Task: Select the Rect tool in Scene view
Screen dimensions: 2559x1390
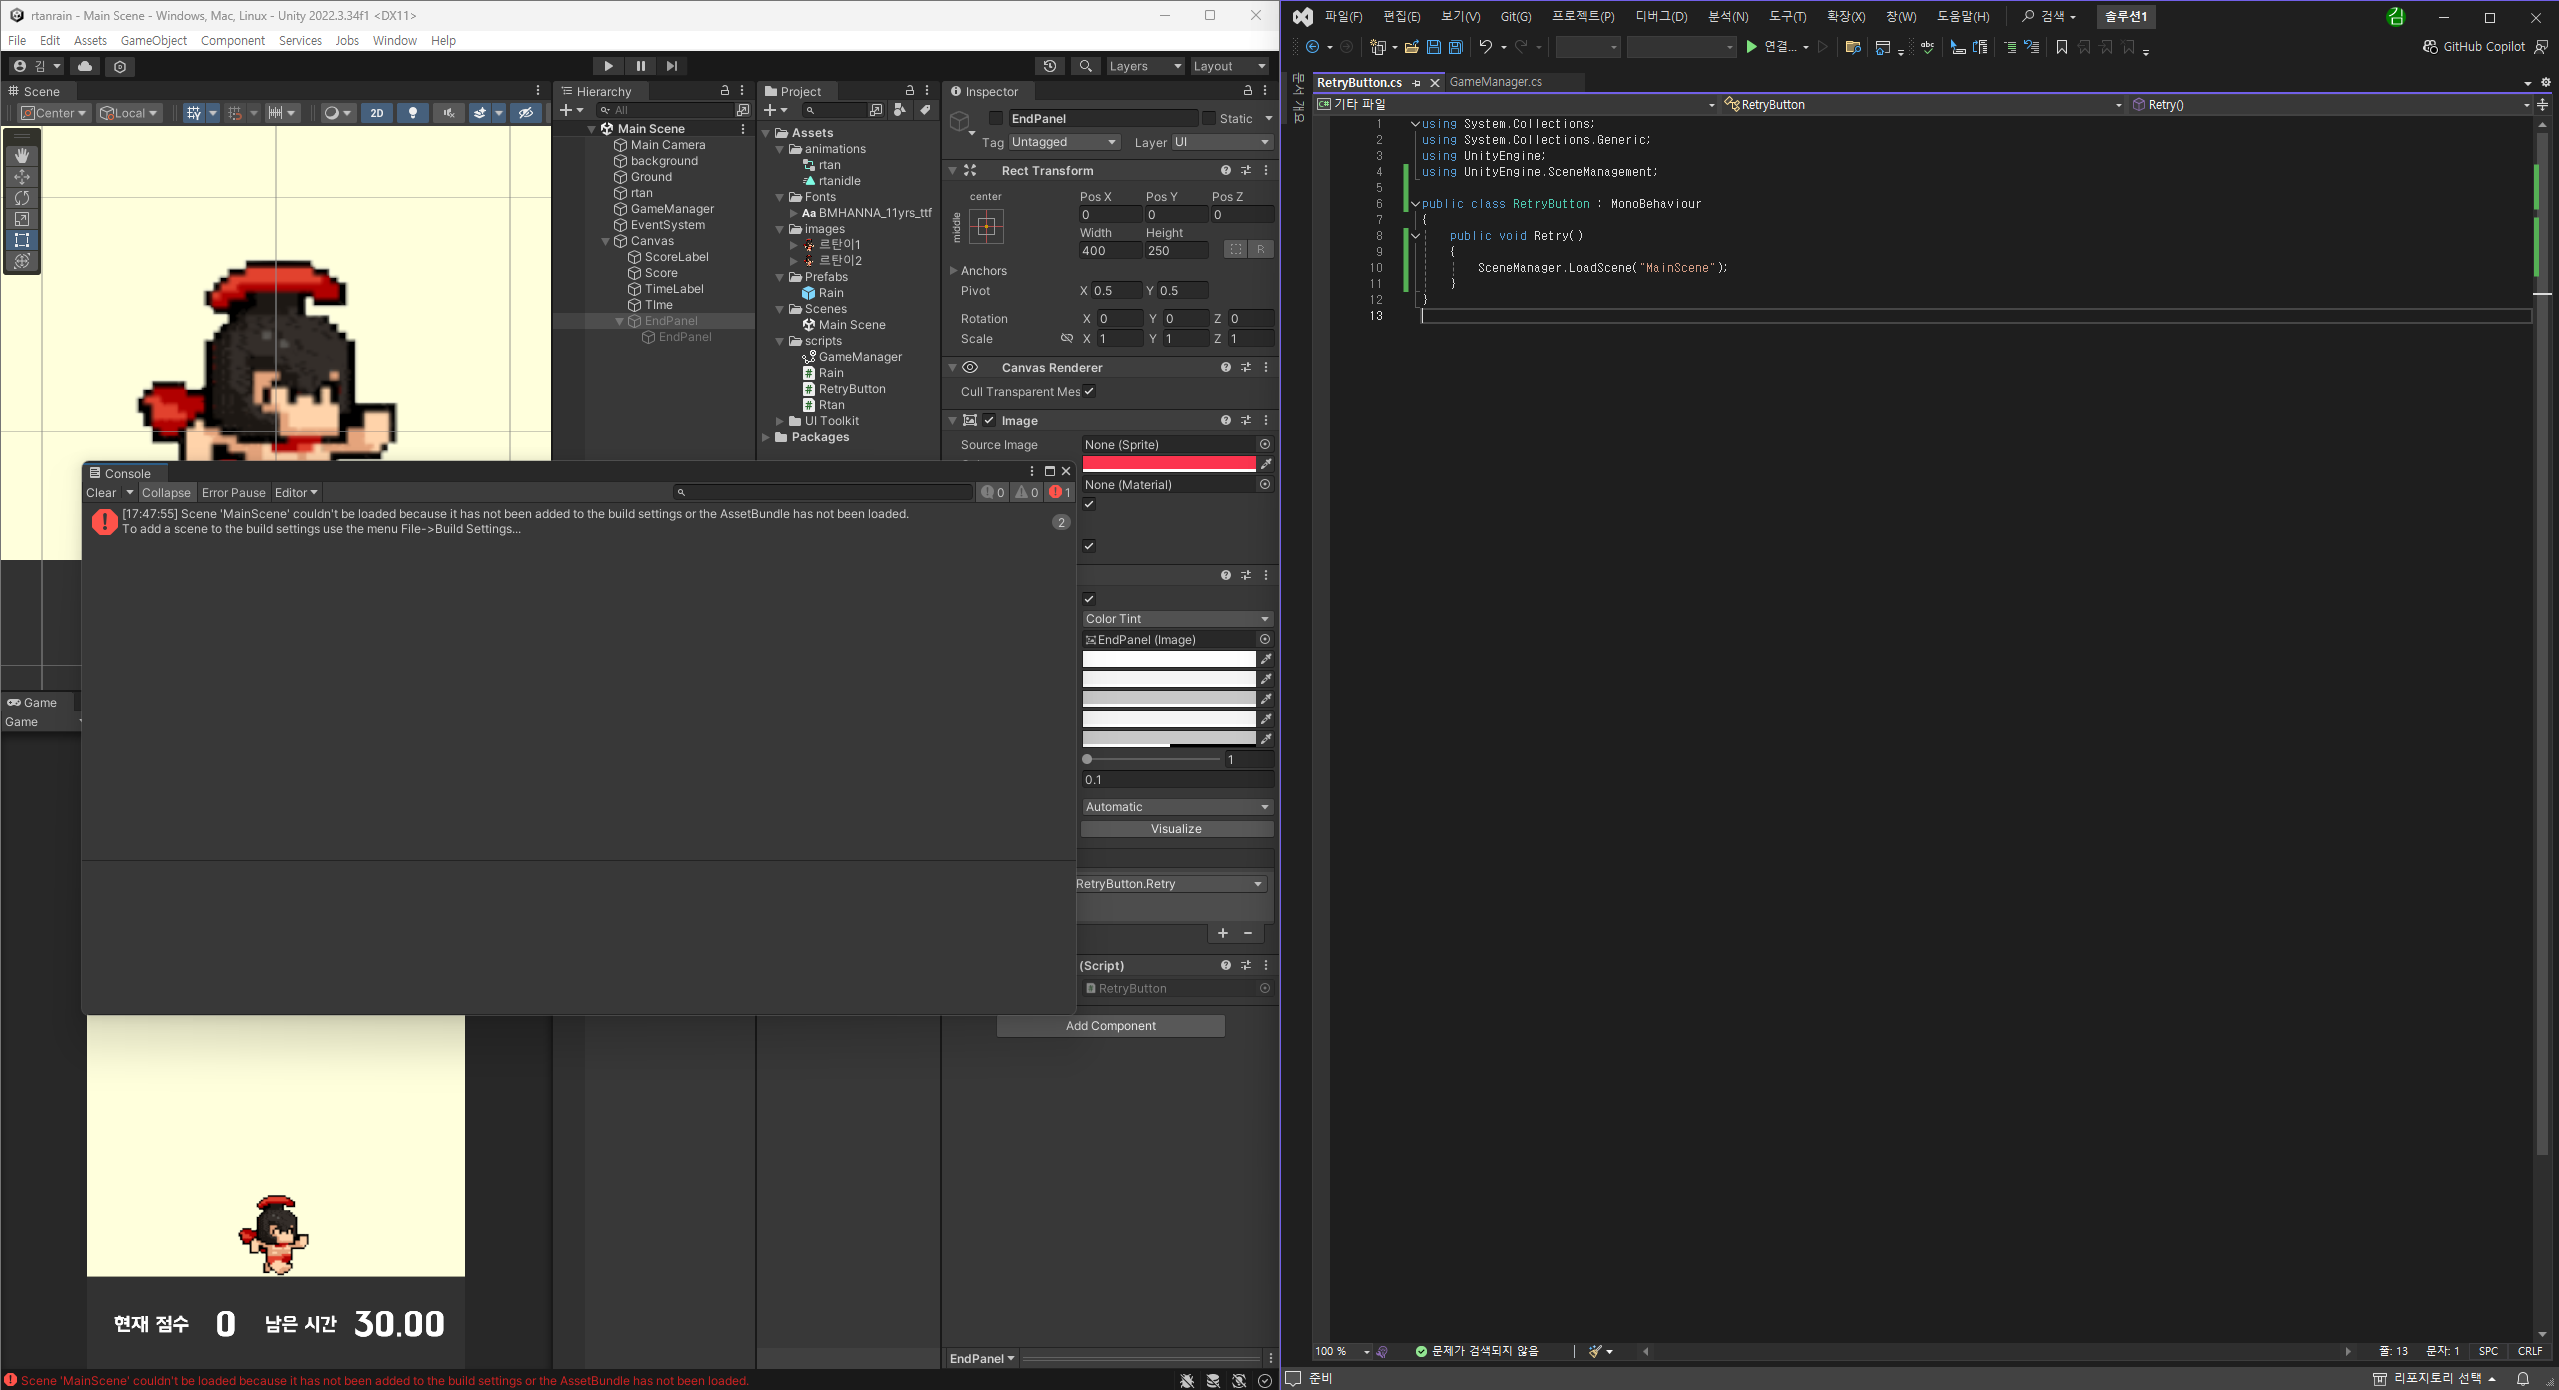Action: pos(22,240)
